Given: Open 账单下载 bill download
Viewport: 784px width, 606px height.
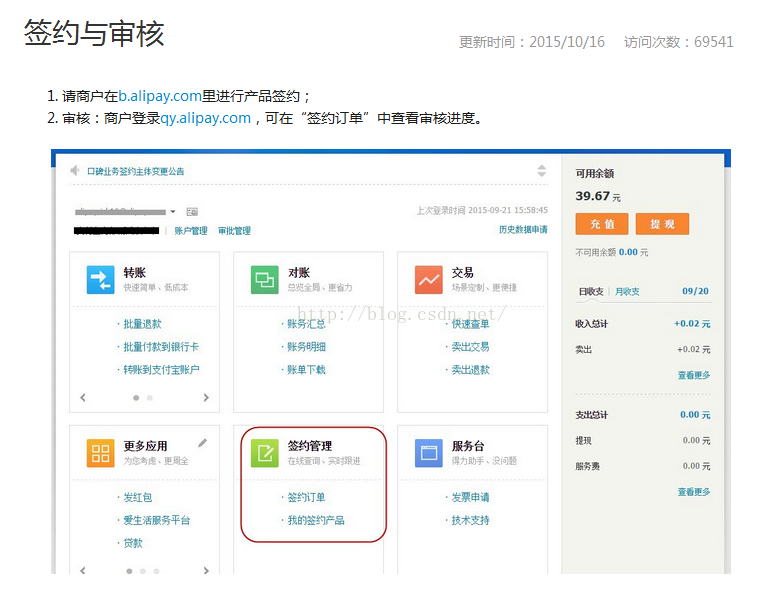Looking at the screenshot, I should click(x=306, y=370).
